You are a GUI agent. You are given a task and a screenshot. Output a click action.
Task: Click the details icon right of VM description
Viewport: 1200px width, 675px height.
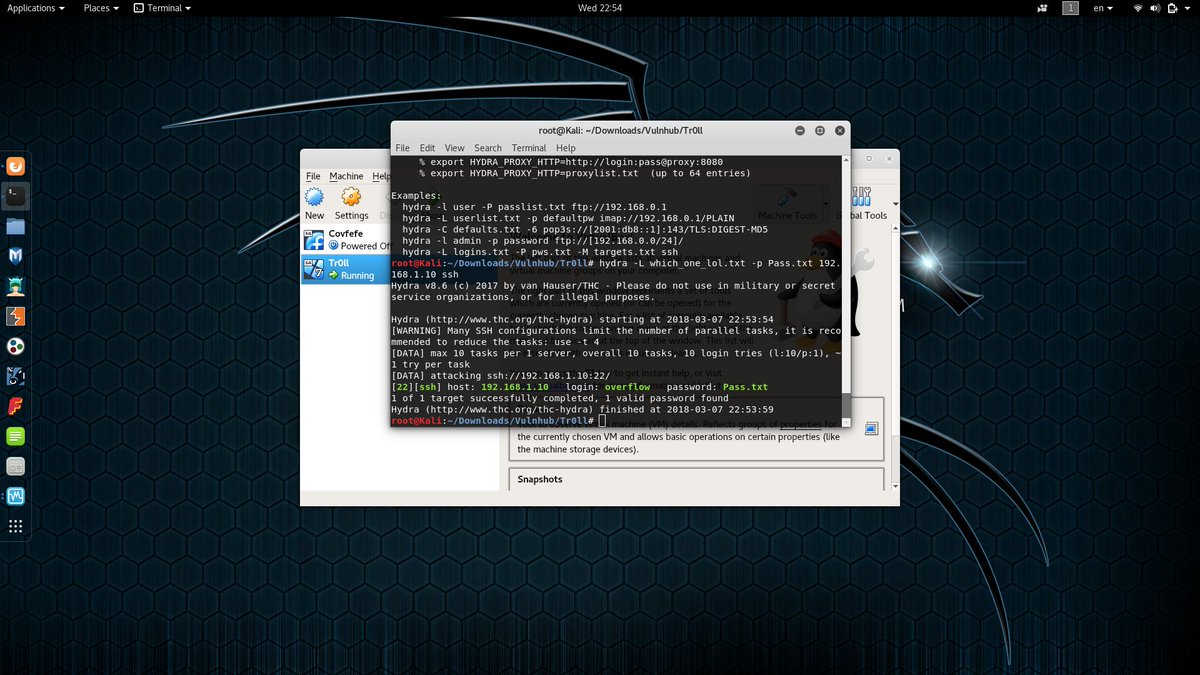point(871,429)
